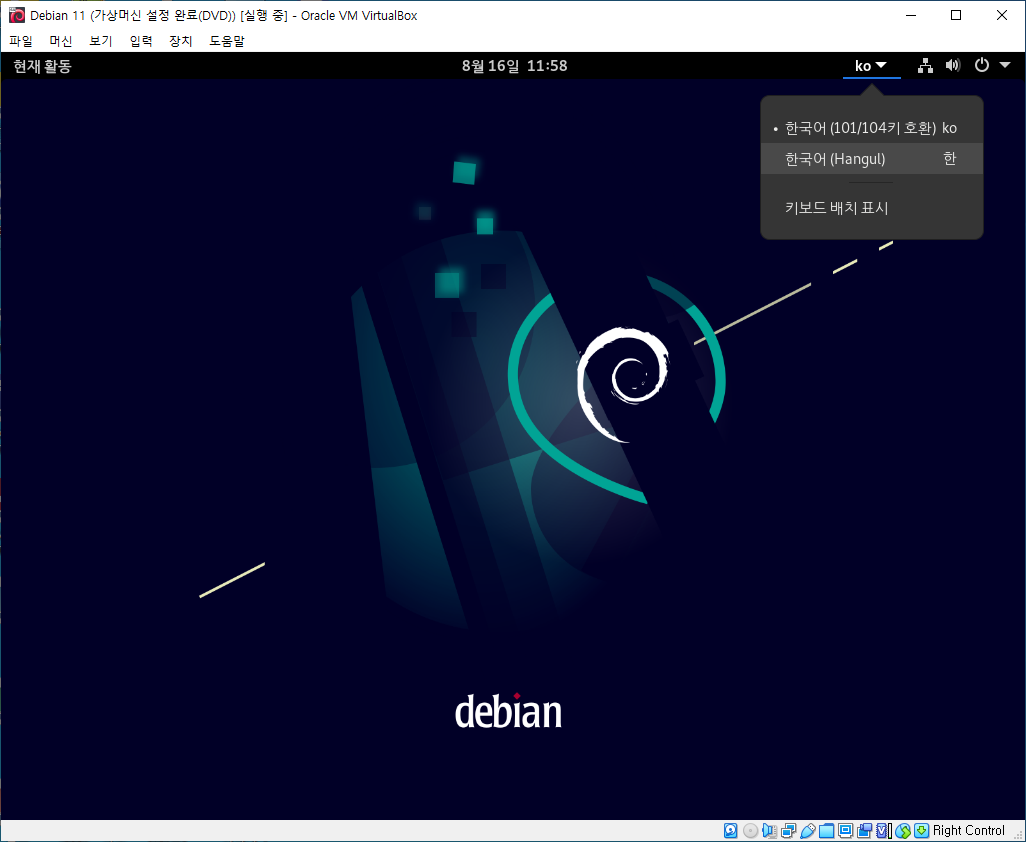Click the 현재 활동 activities button
This screenshot has height=842, width=1026.
click(42, 65)
